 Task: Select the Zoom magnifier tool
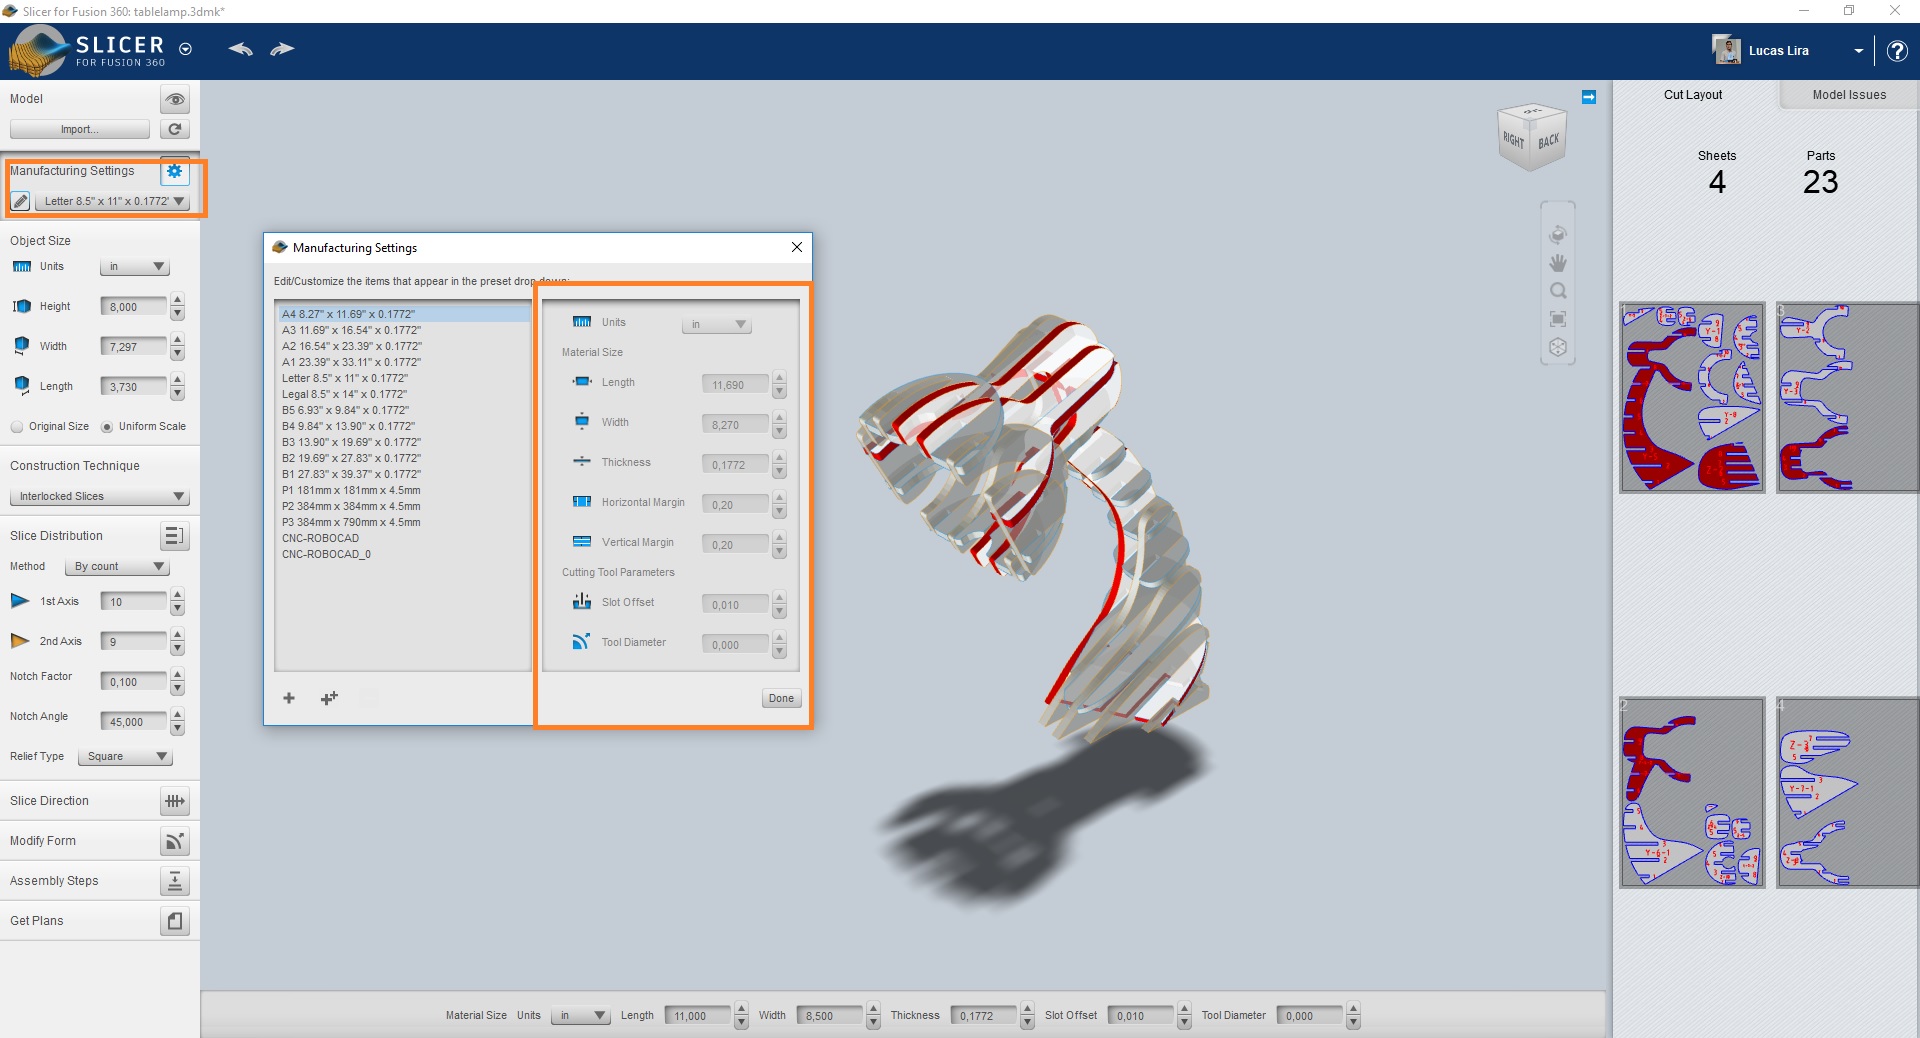(1557, 291)
